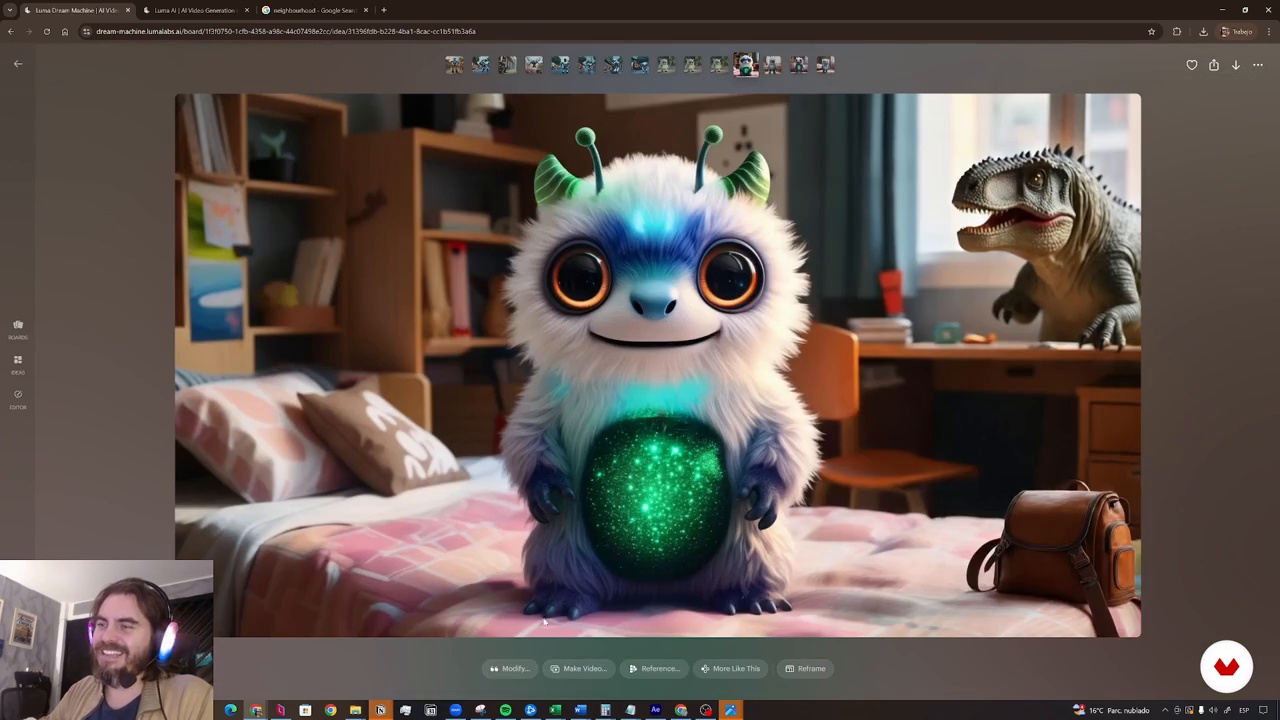Viewport: 1280px width, 720px height.
Task: Open After Effects from the taskbar
Action: tap(655, 710)
